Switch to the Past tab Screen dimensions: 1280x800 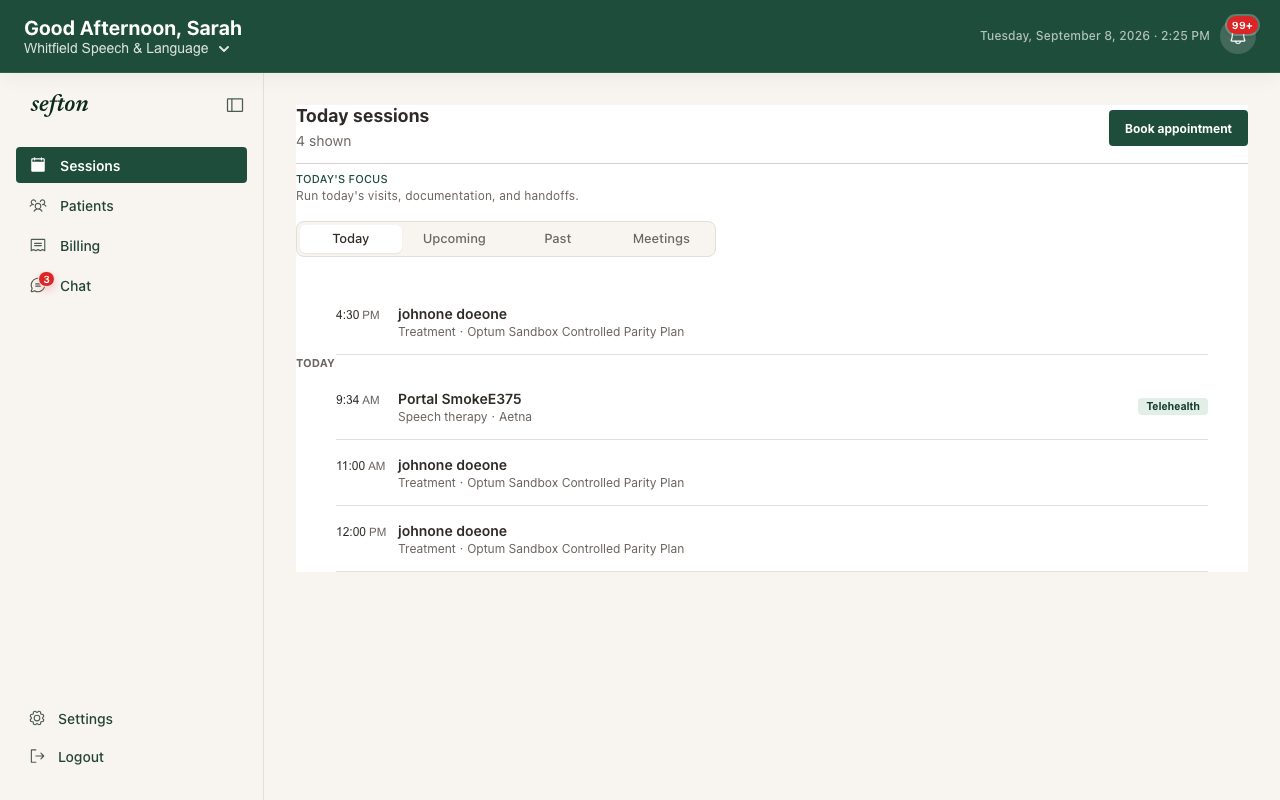(x=558, y=239)
